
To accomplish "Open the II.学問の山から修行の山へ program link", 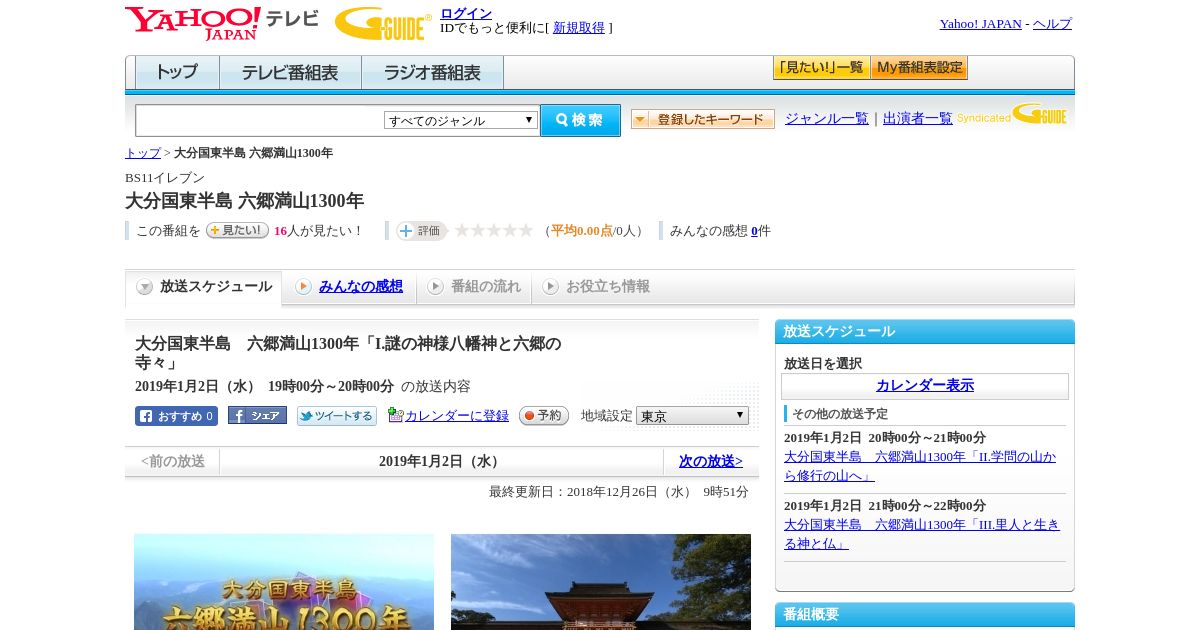I will pyautogui.click(x=920, y=466).
